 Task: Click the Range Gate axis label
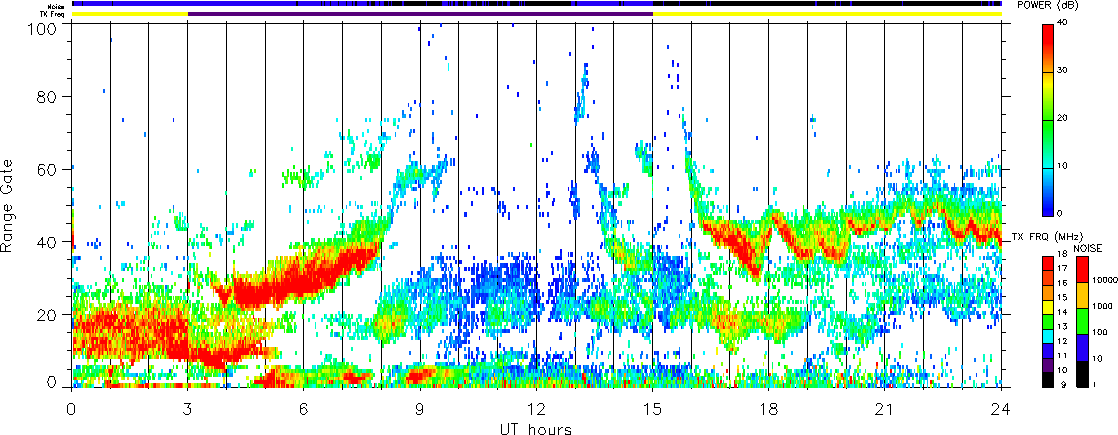(x=7, y=206)
